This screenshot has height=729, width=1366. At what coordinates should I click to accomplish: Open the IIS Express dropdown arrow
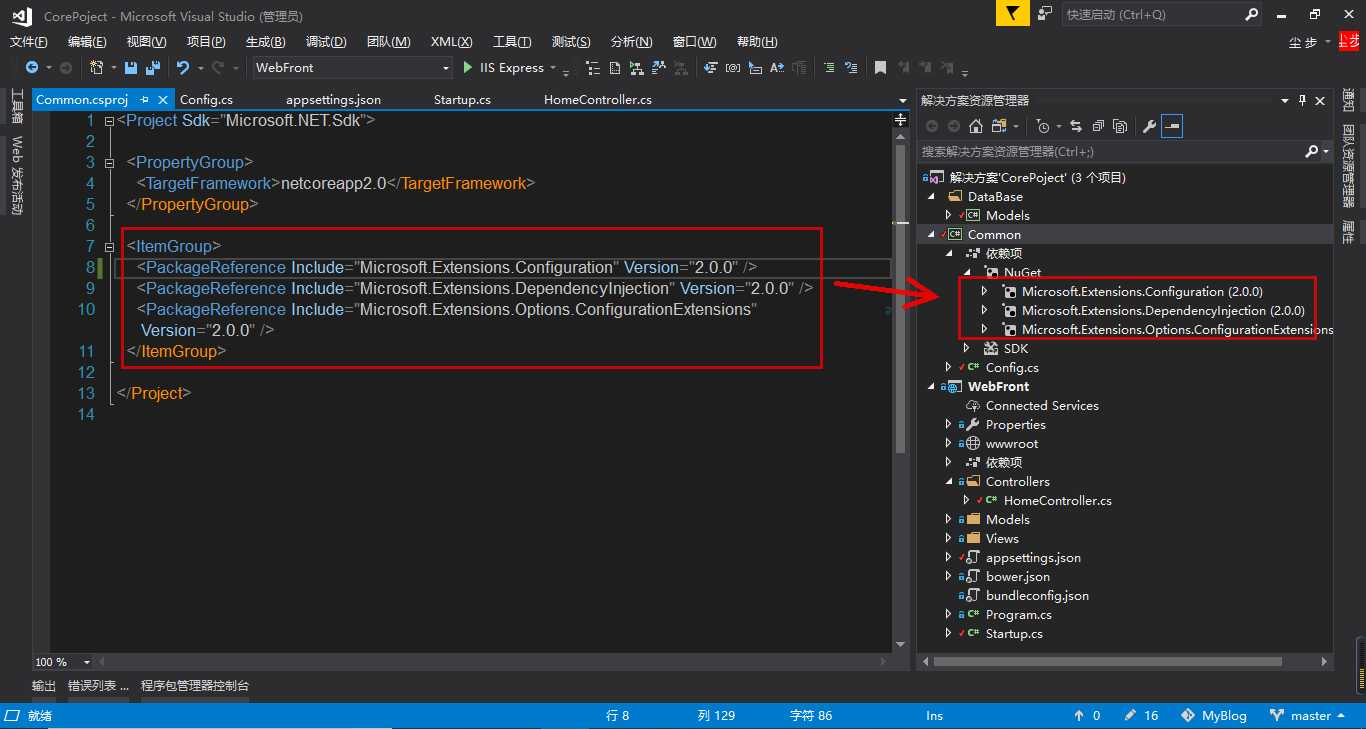click(553, 68)
